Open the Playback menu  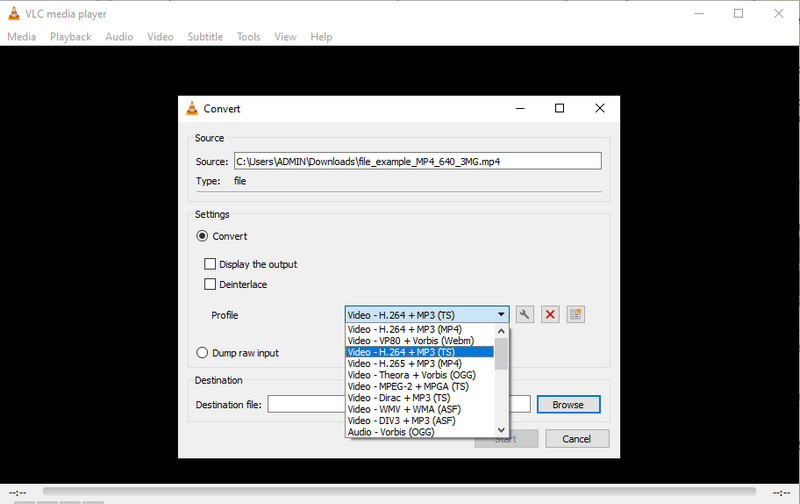click(70, 37)
